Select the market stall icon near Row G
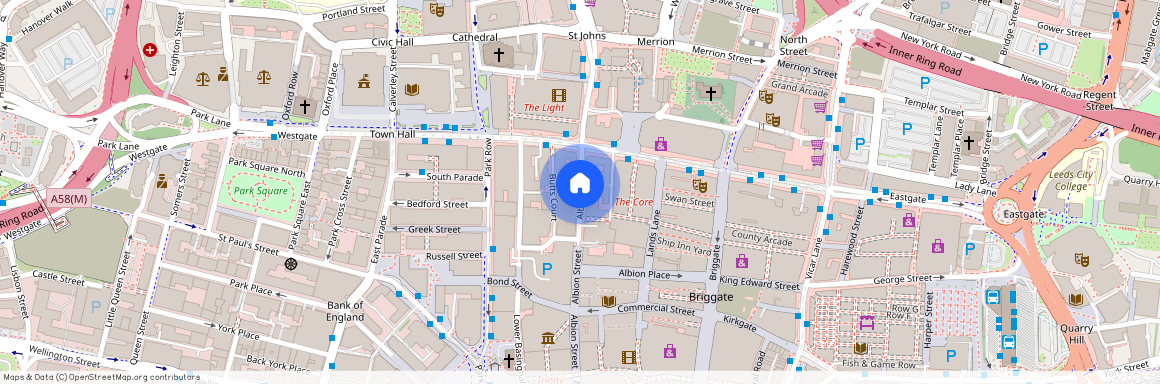1160x384 pixels. pos(866,323)
